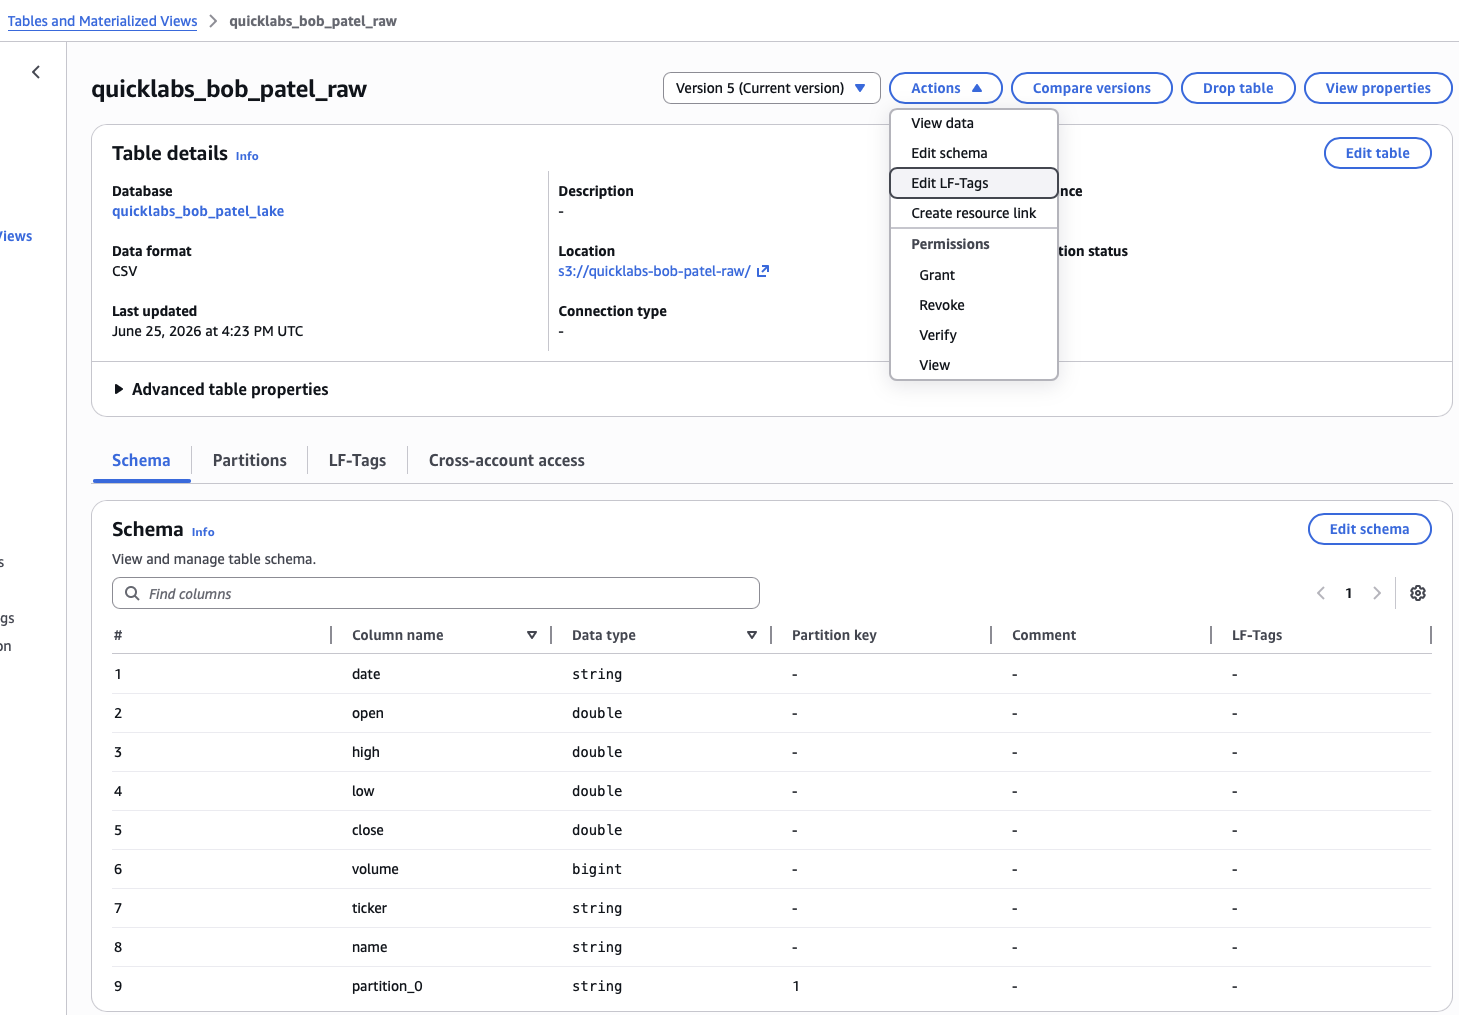Open the Cross-account access tab
Image resolution: width=1459 pixels, height=1015 pixels.
[507, 460]
